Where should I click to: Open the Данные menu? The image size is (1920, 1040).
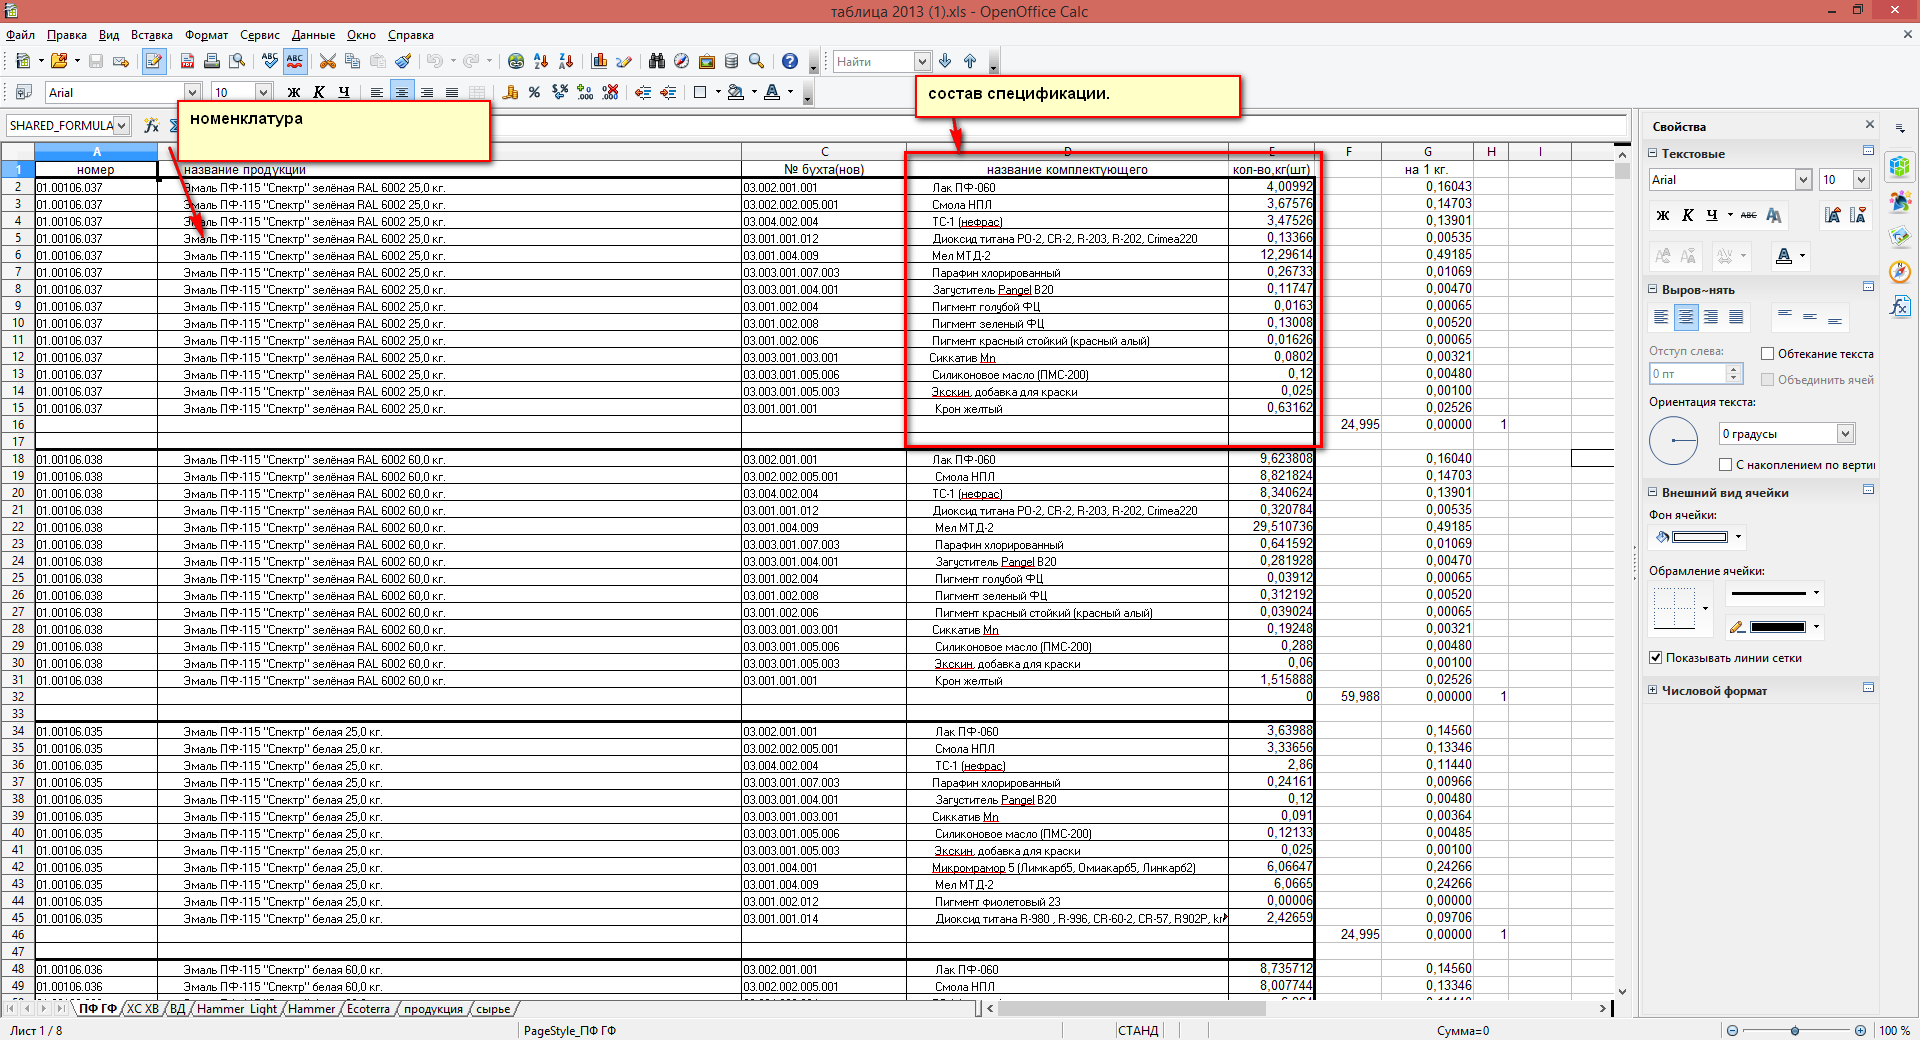pos(313,35)
